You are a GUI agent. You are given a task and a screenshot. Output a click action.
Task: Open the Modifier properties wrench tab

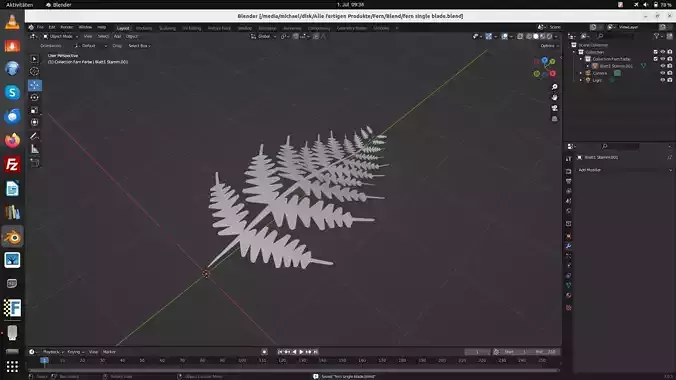569,246
